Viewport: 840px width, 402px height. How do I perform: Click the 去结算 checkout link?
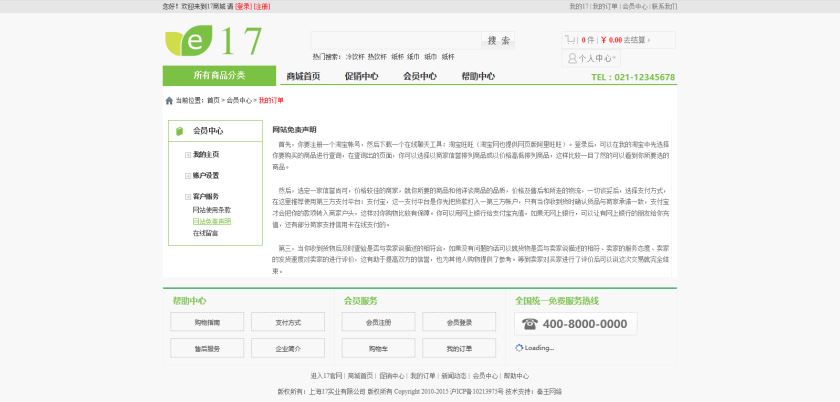[x=636, y=40]
